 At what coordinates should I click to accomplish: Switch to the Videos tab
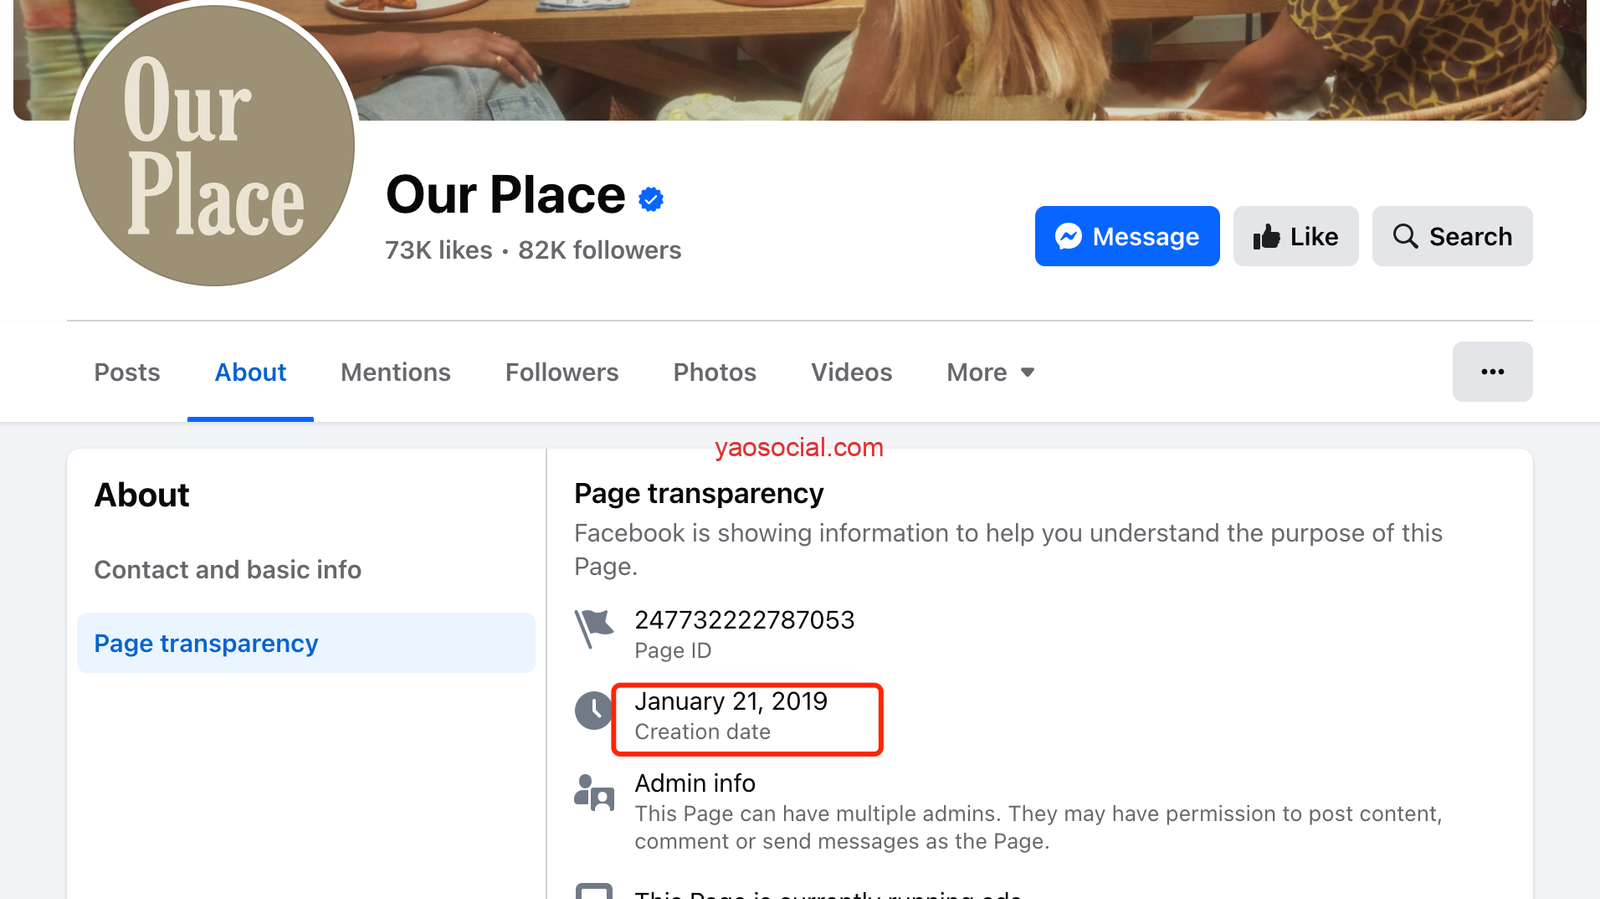tap(851, 372)
